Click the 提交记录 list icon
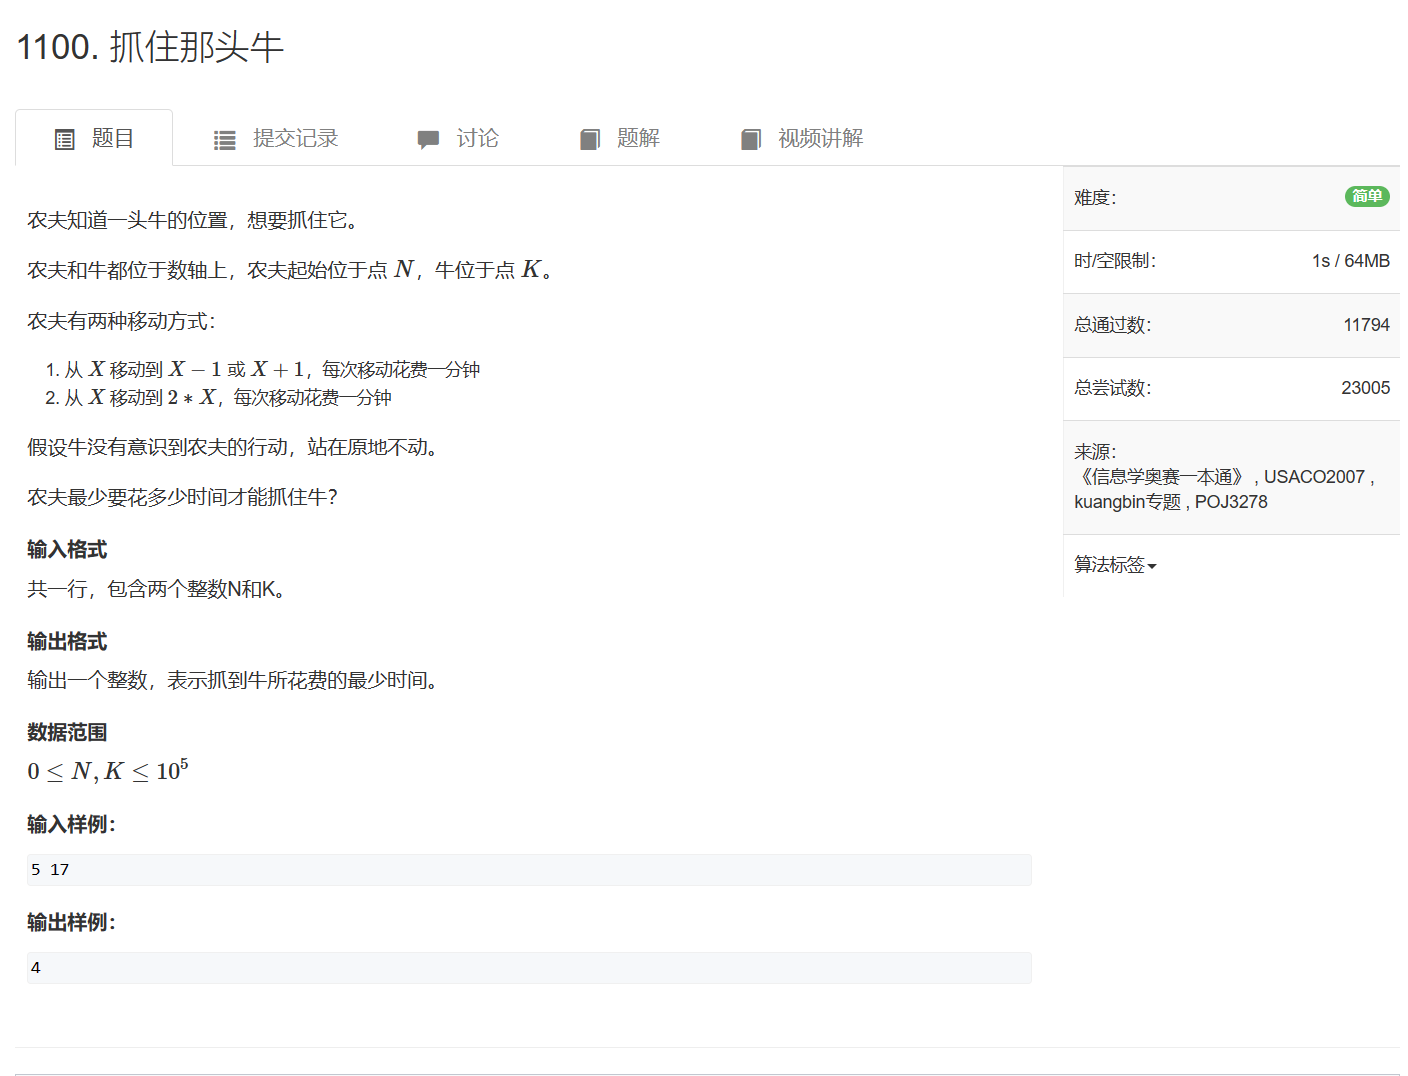1408x1076 pixels. click(x=225, y=140)
